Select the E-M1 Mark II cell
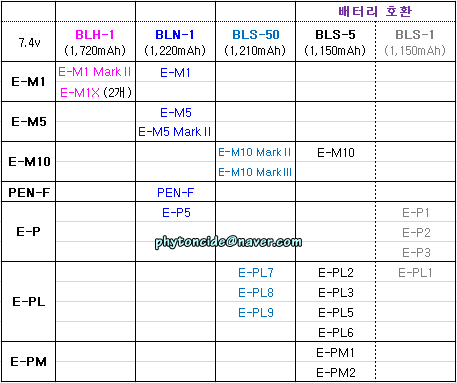 pyautogui.click(x=95, y=72)
